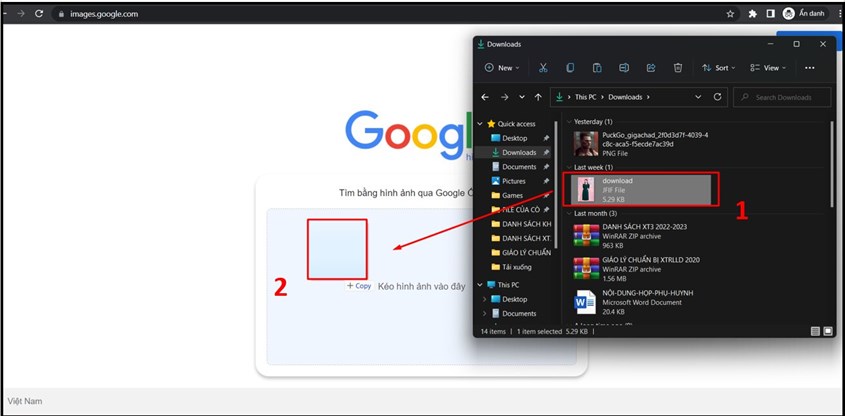
Task: Select NỘI-DUNG-HỌP-PHỤ-HUYNH Word document
Action: coord(641,302)
